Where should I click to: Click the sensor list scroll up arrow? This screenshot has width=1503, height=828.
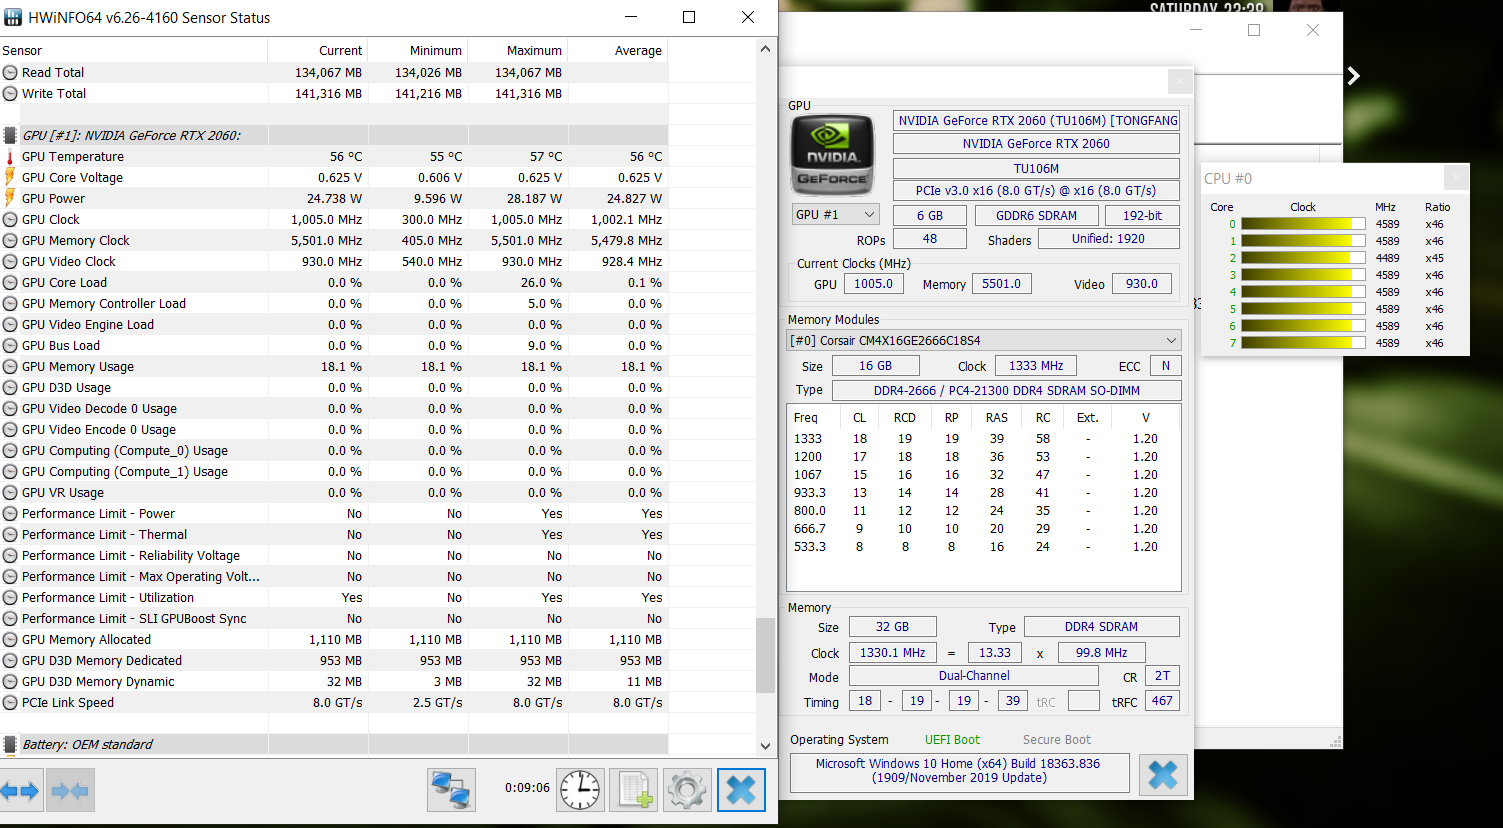pyautogui.click(x=765, y=48)
